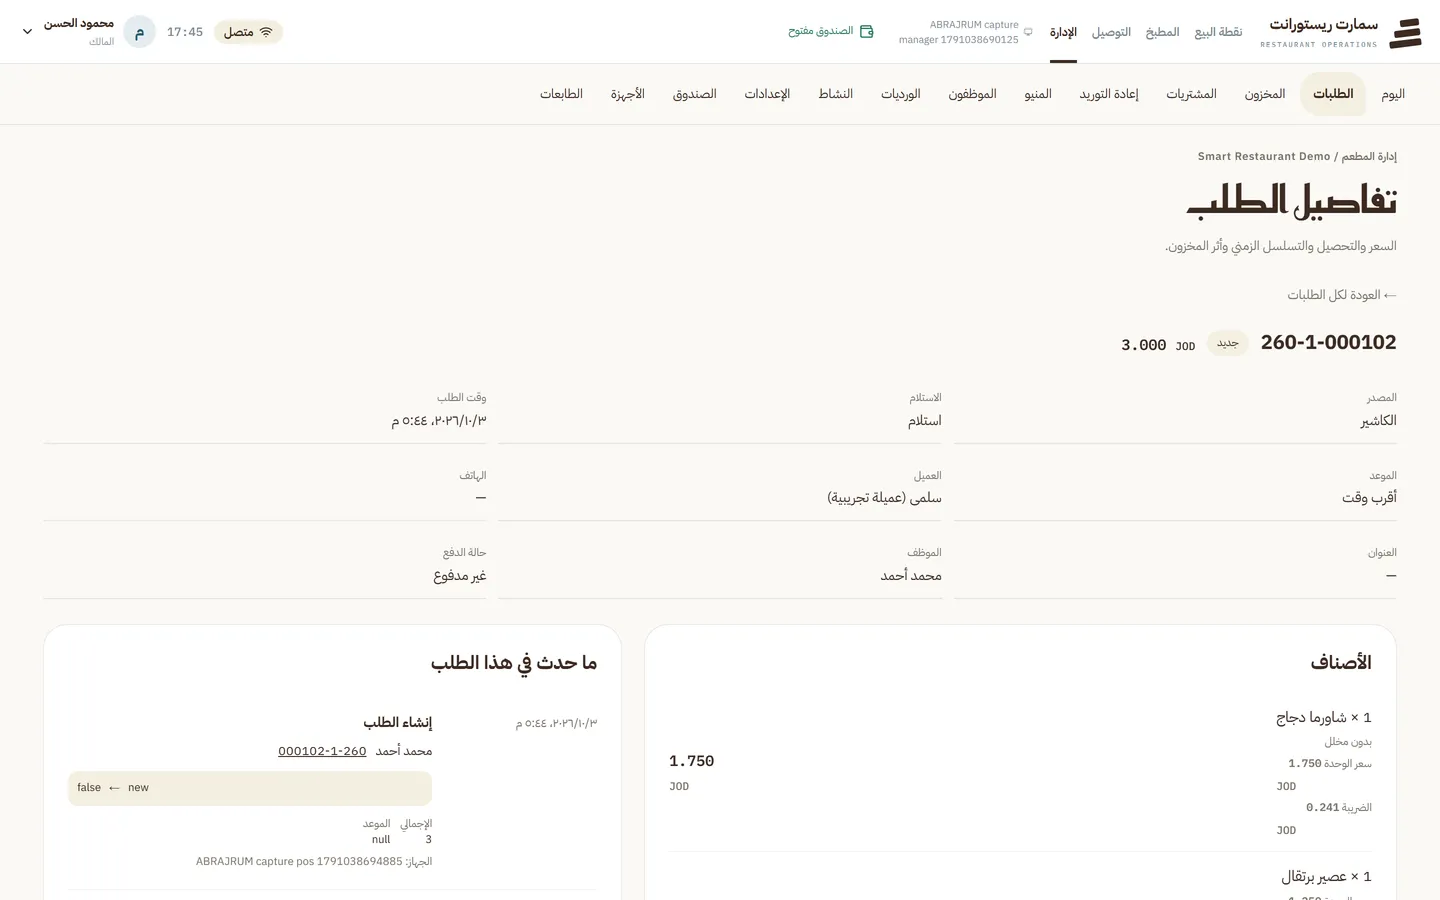Image resolution: width=1440 pixels, height=900 pixels.
Task: Switch to the الإعدادات tab
Action: point(767,94)
